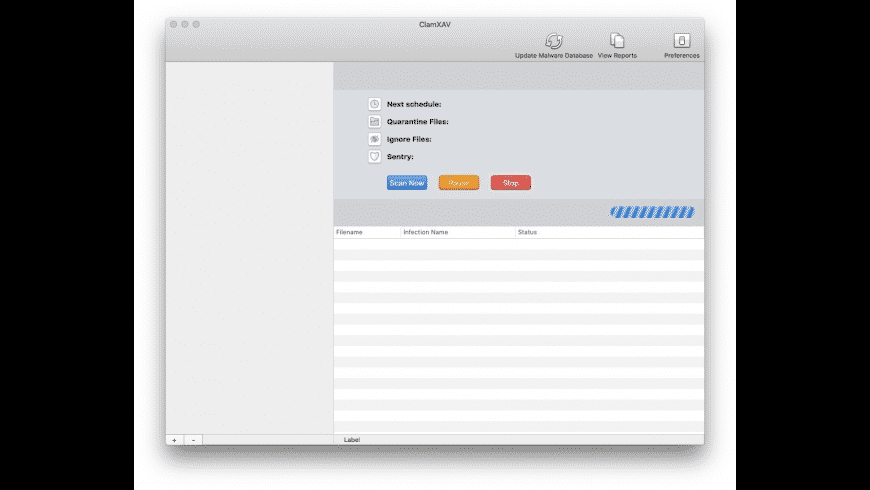The image size is (870, 490).
Task: Stop the scan with the red button
Action: coord(510,183)
